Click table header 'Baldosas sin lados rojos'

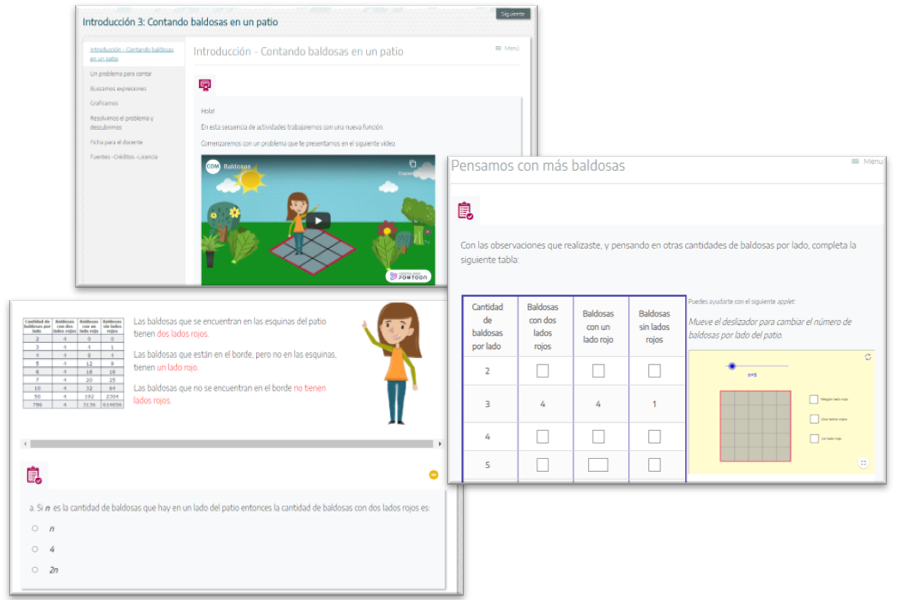[x=654, y=326]
